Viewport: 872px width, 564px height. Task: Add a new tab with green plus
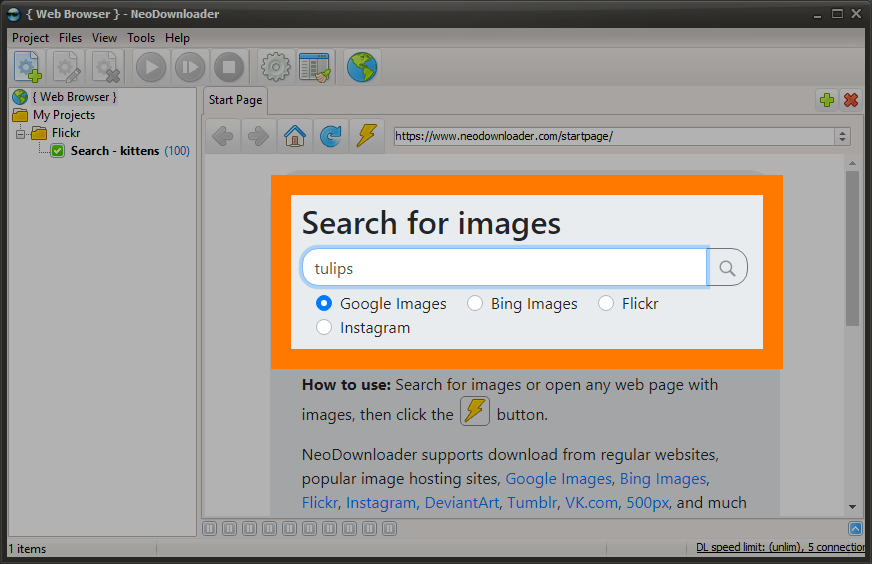[x=826, y=100]
